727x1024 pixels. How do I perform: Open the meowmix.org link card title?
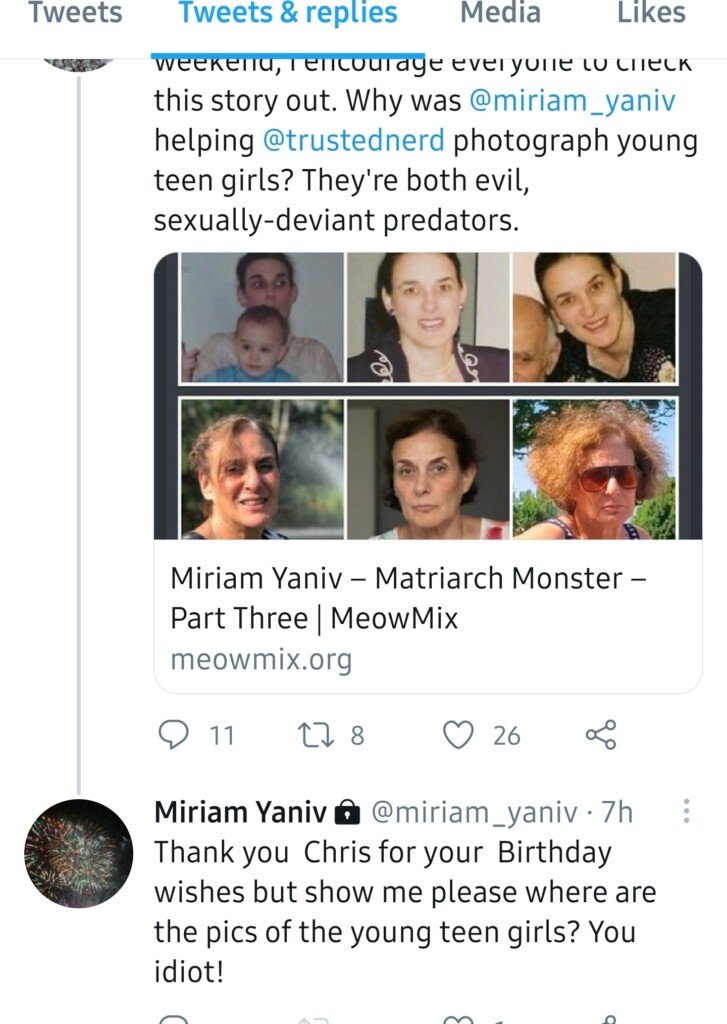coord(408,598)
